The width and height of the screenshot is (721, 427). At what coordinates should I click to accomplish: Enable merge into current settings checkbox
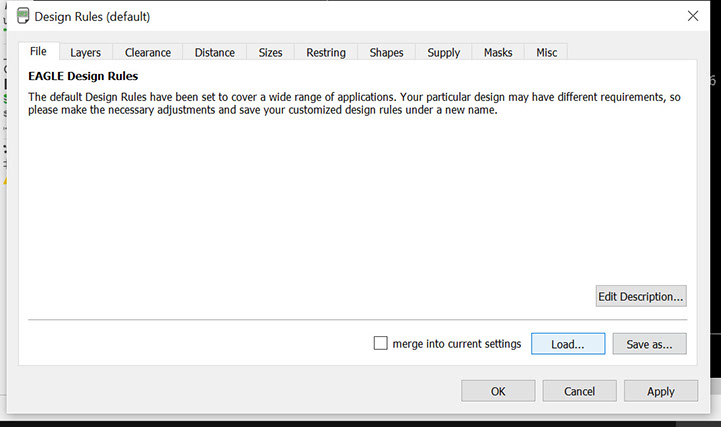(380, 343)
